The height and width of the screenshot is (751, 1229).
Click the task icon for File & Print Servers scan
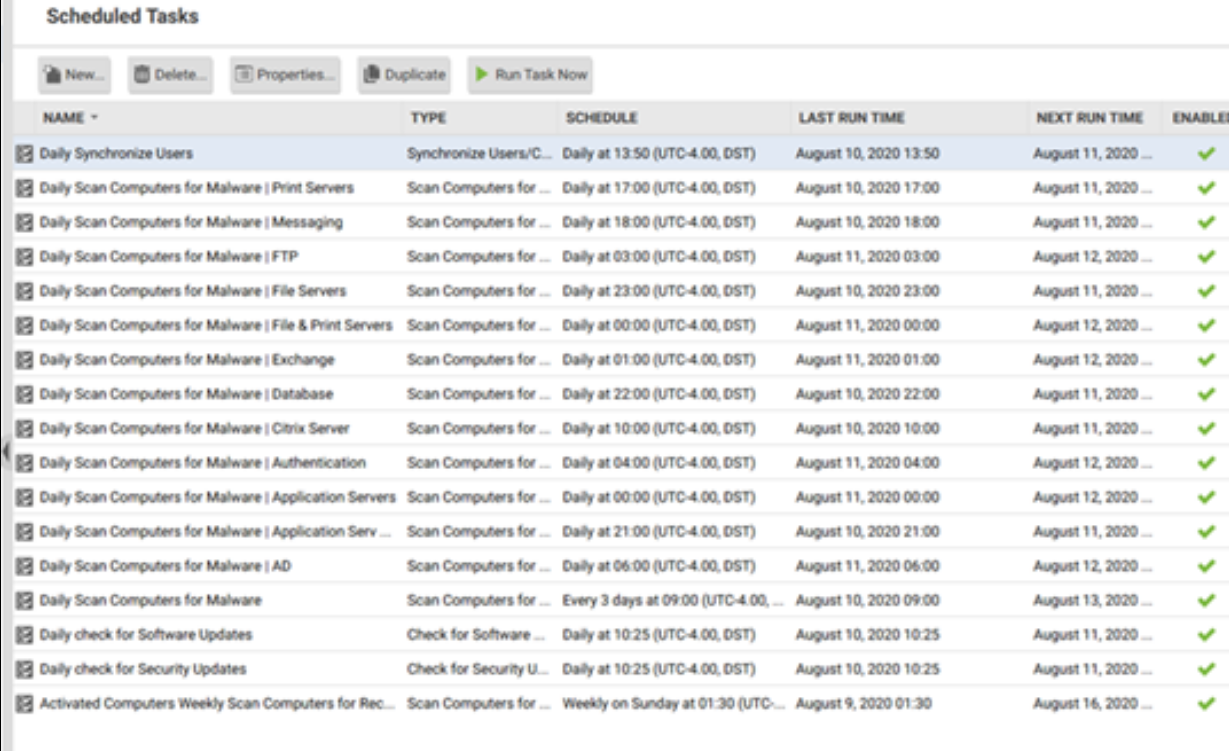pyautogui.click(x=25, y=325)
